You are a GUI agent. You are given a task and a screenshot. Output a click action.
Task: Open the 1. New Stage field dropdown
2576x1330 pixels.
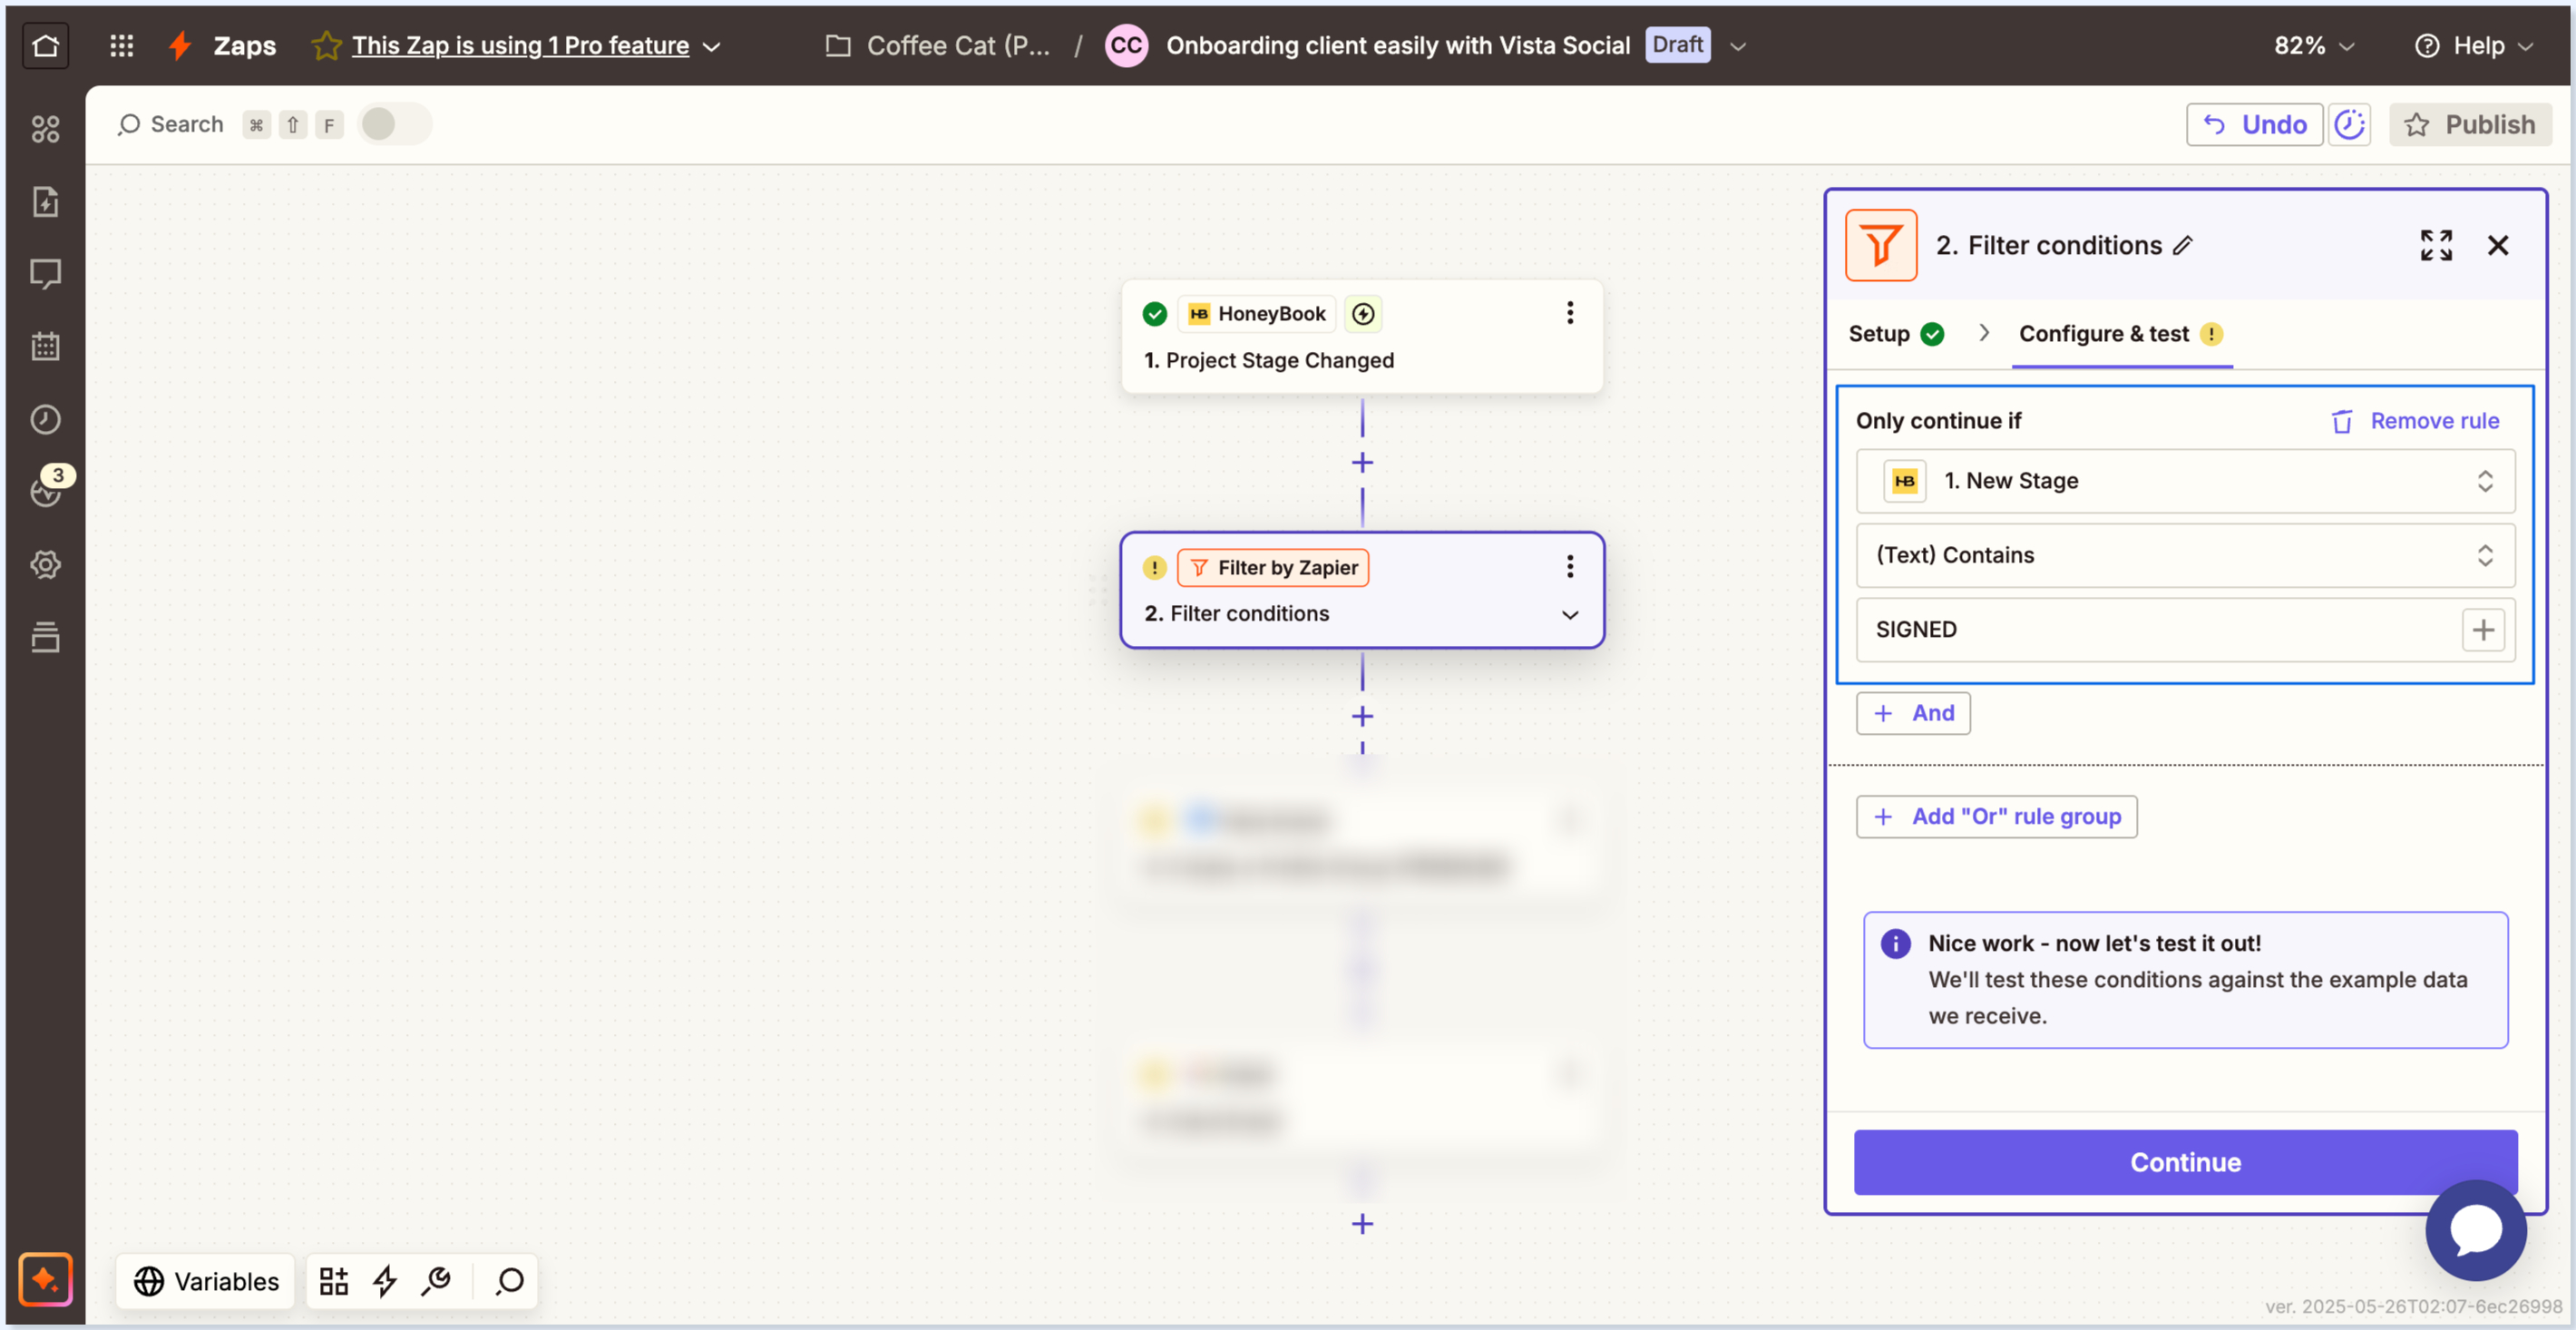2185,481
